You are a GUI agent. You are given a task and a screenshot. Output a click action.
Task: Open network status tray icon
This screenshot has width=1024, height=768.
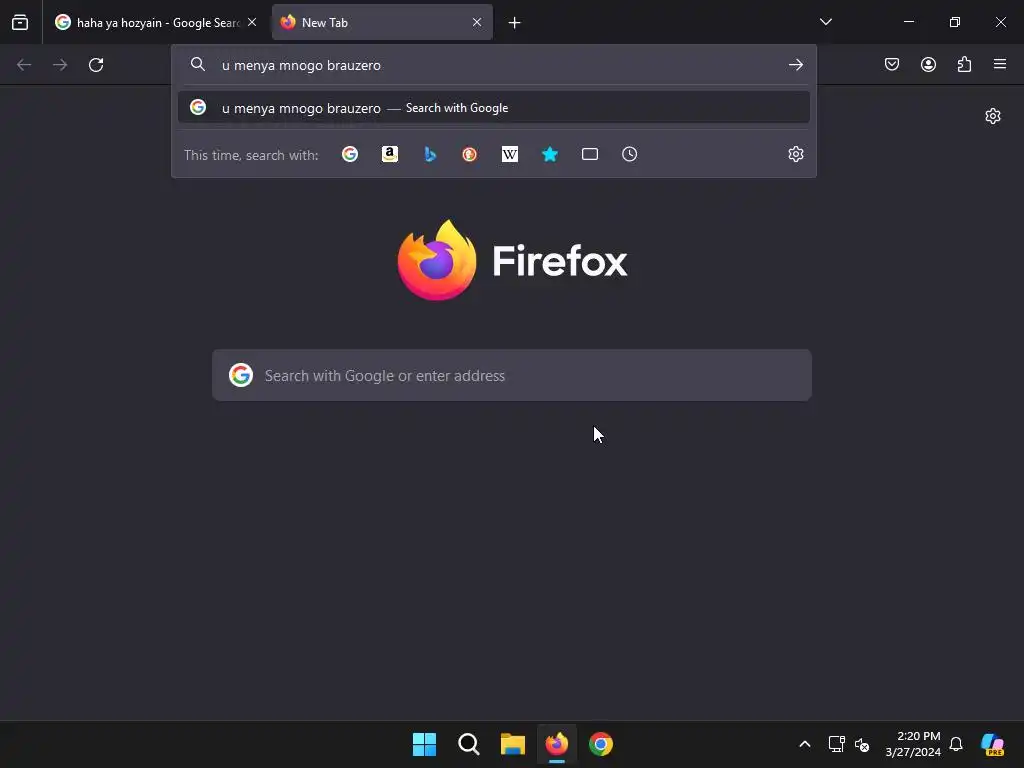click(837, 744)
